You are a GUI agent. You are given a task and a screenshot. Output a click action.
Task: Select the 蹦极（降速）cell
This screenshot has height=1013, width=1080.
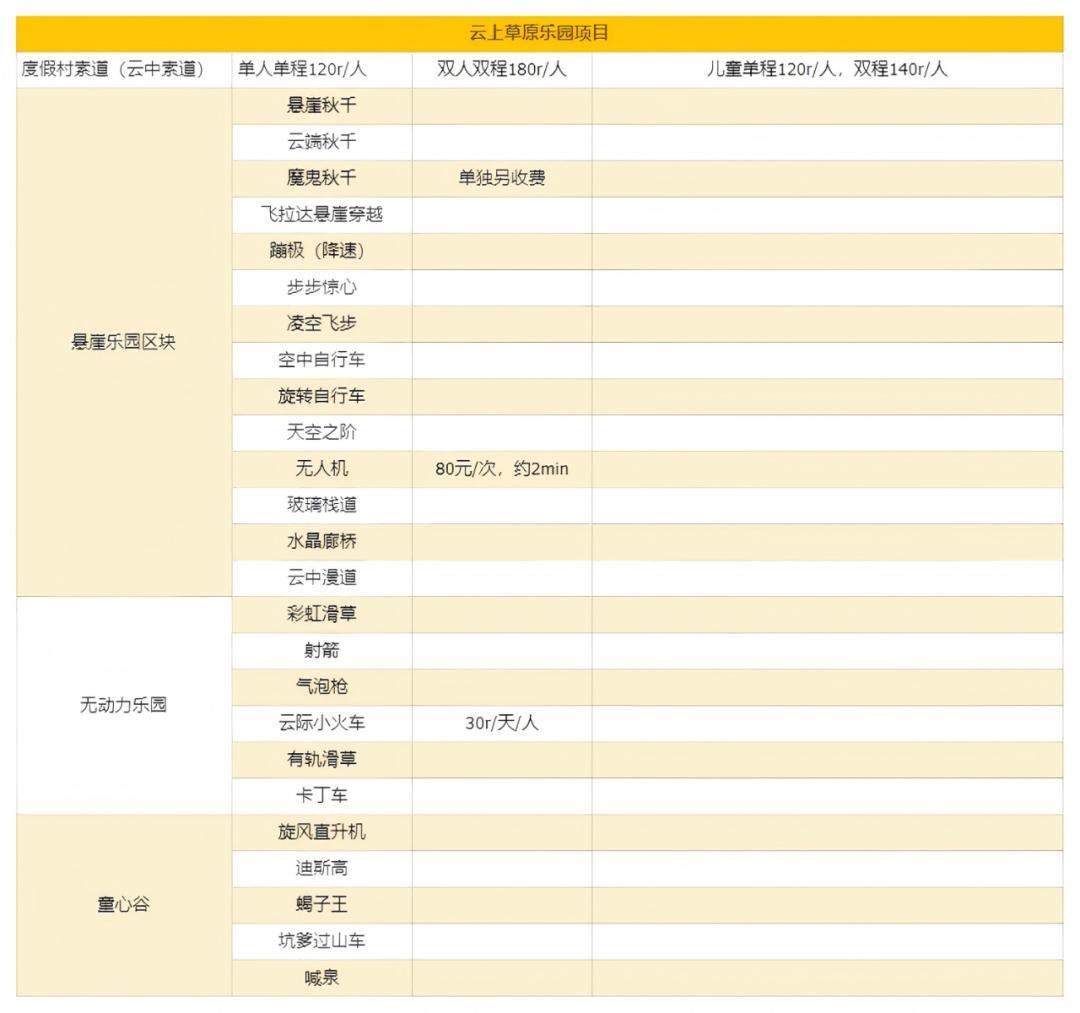[x=321, y=251]
